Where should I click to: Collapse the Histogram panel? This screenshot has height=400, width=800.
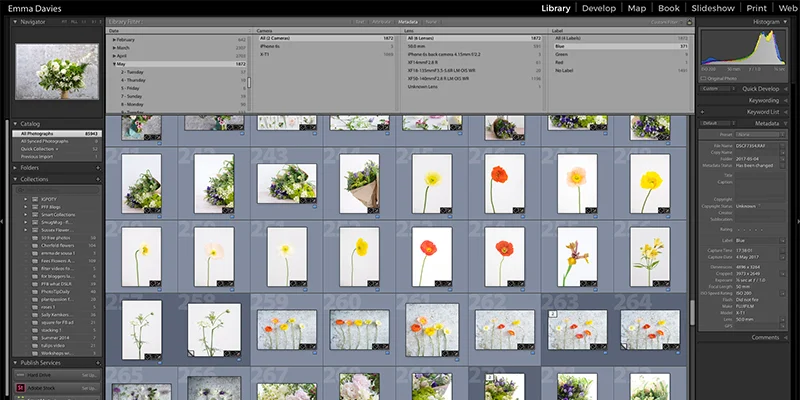coord(784,22)
